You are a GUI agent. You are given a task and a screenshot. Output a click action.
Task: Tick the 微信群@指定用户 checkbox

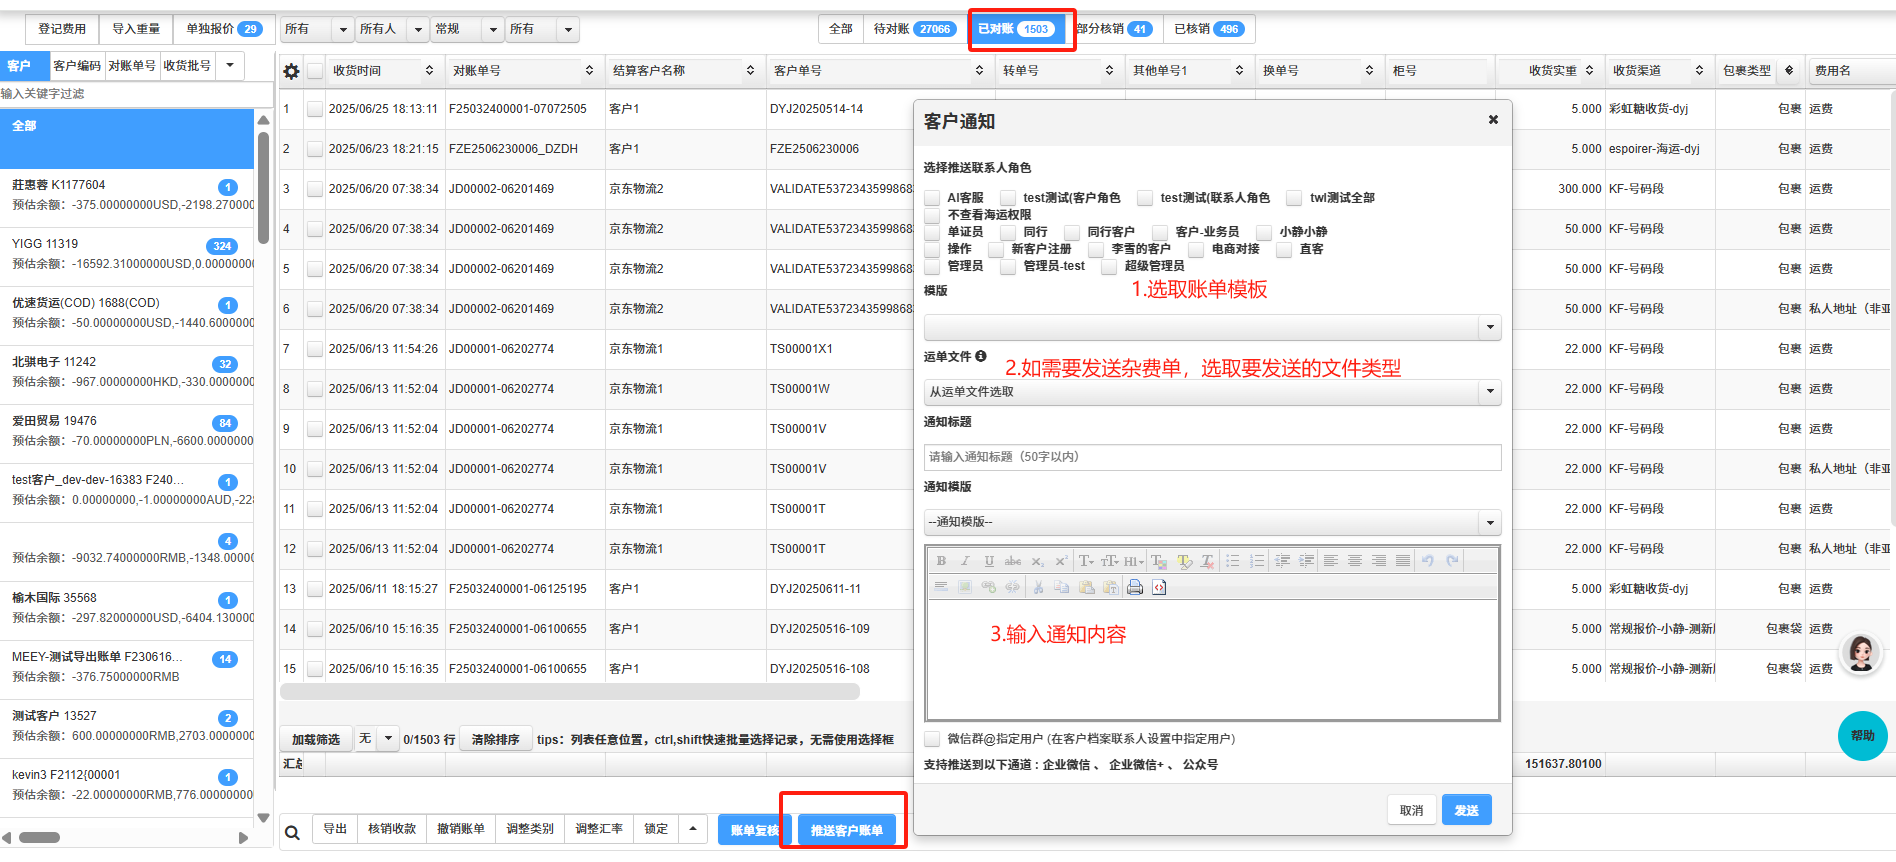pos(932,739)
